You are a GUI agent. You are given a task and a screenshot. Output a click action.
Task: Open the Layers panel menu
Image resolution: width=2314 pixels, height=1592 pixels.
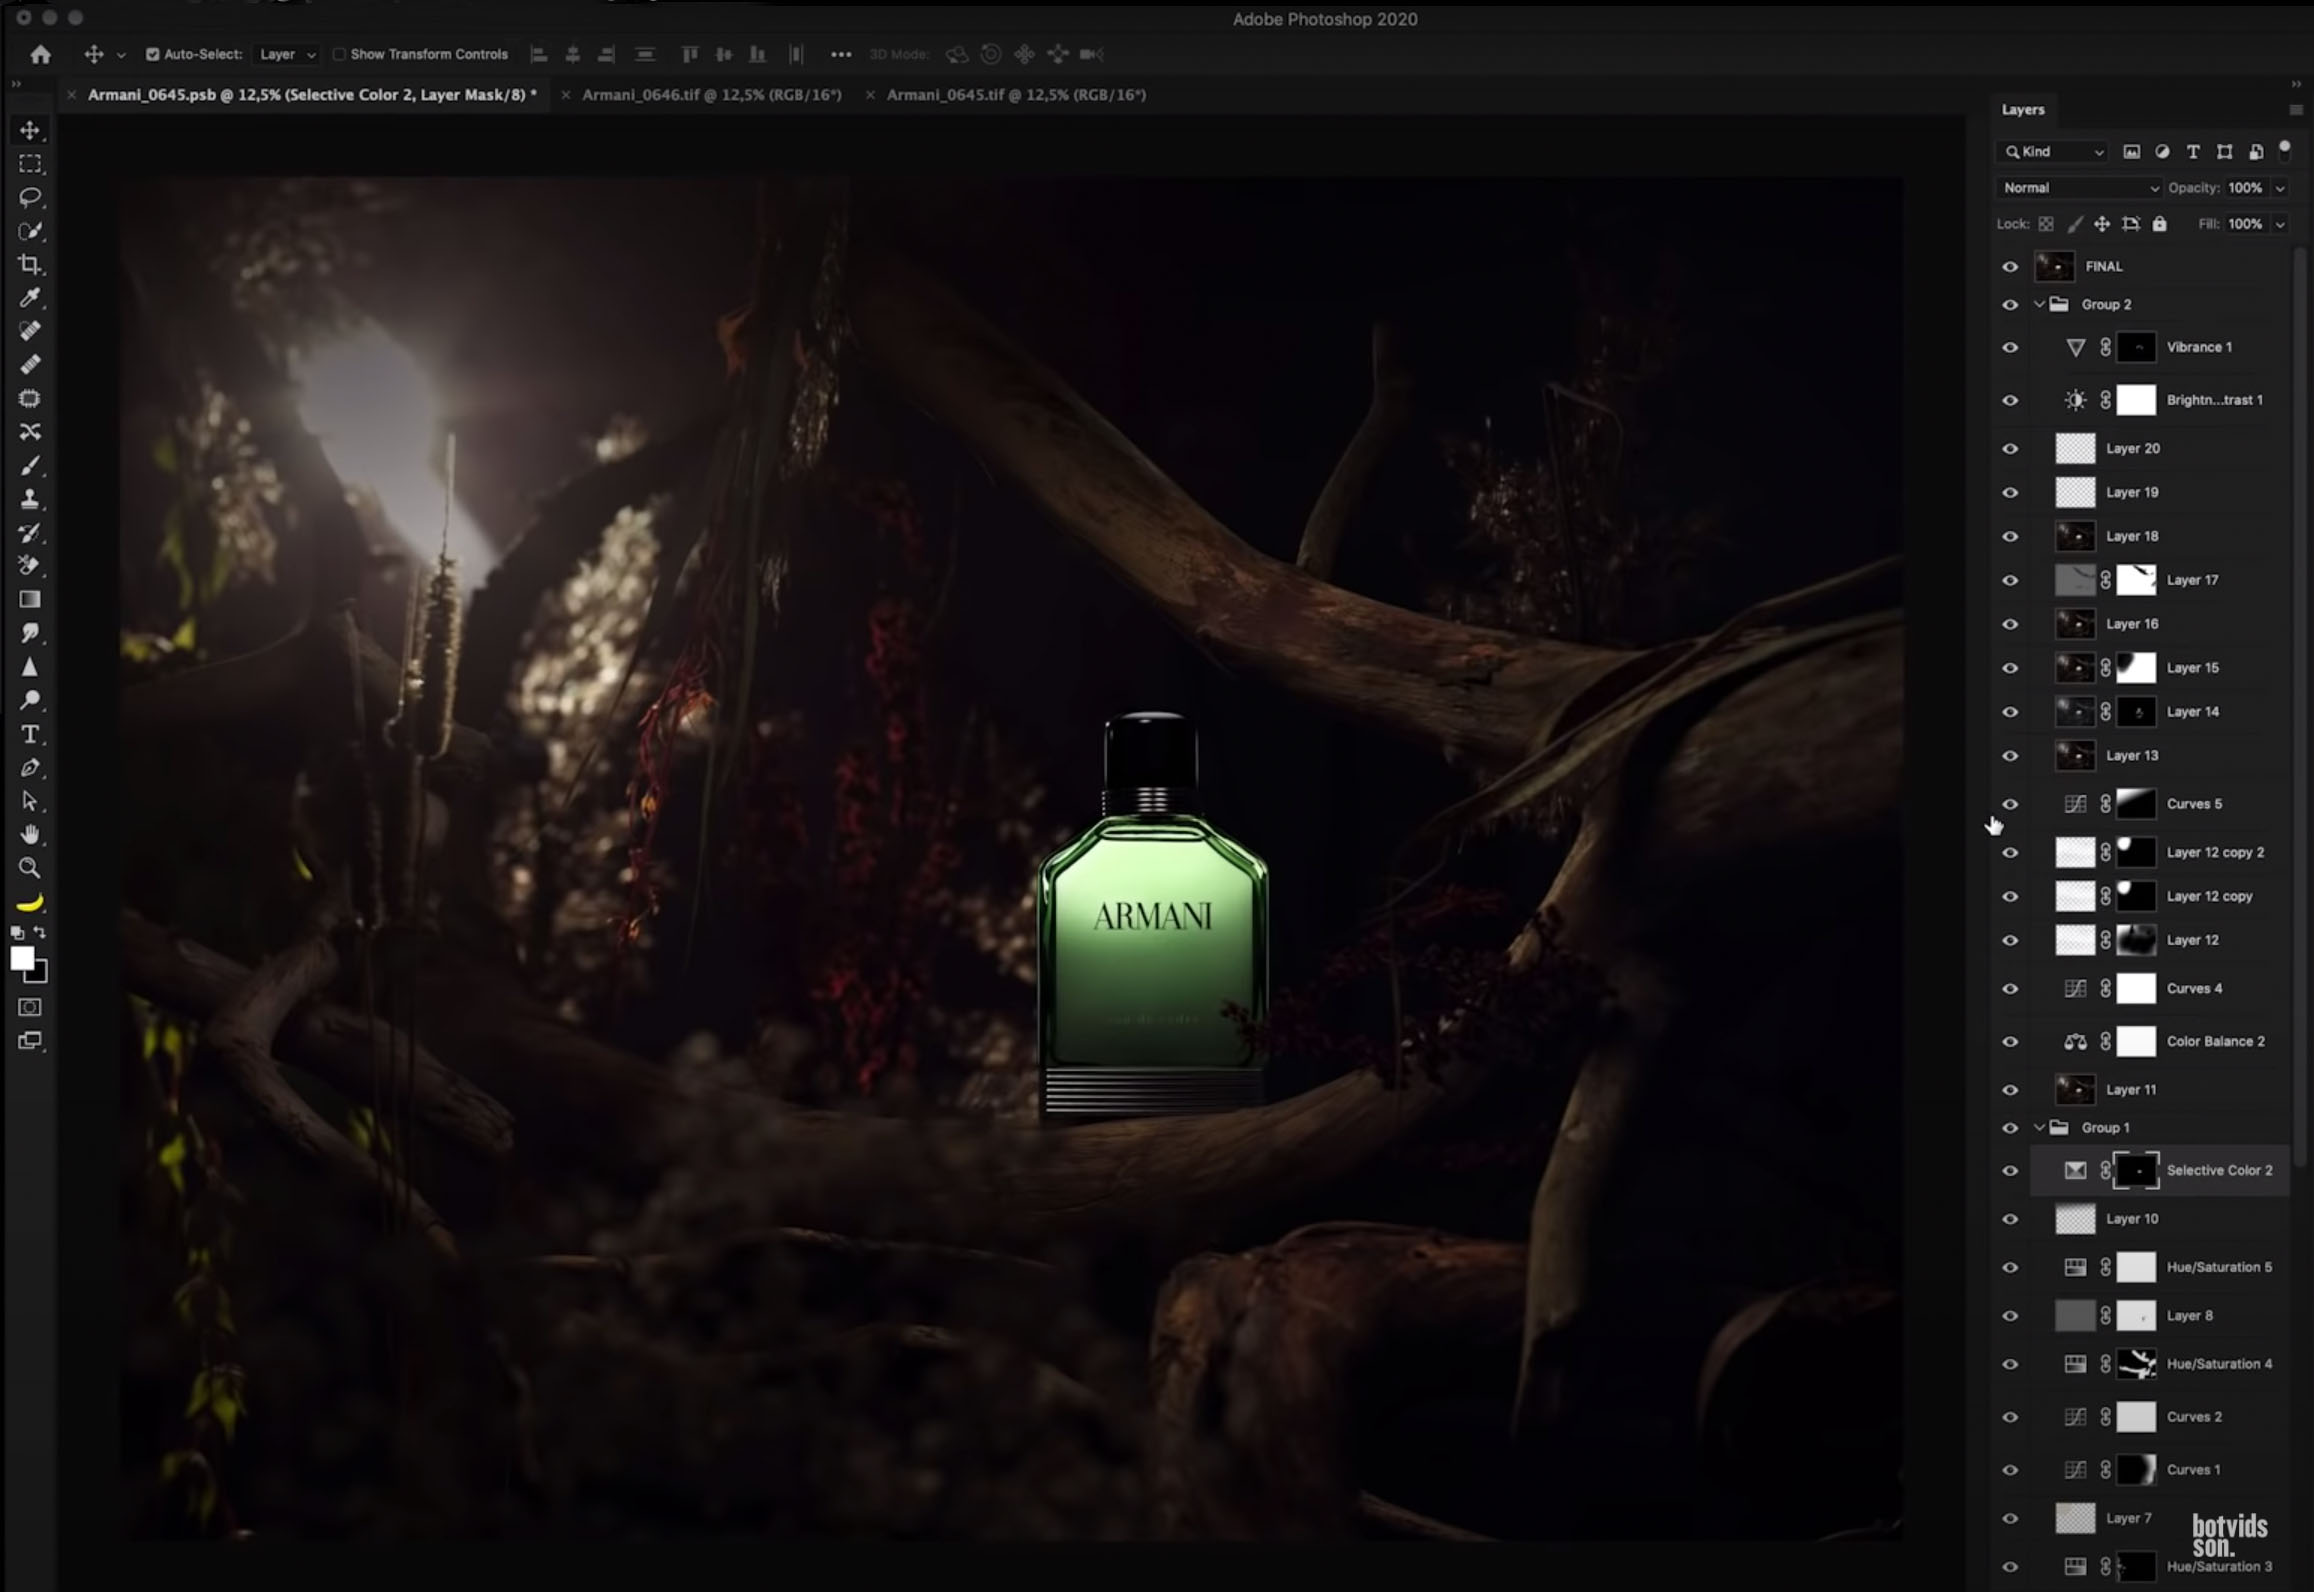(2296, 110)
